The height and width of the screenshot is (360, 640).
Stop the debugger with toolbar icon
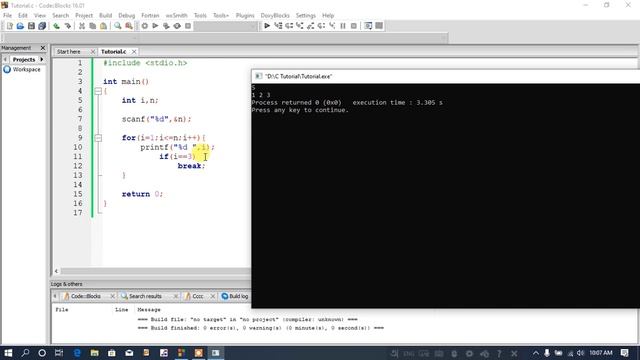[354, 26]
